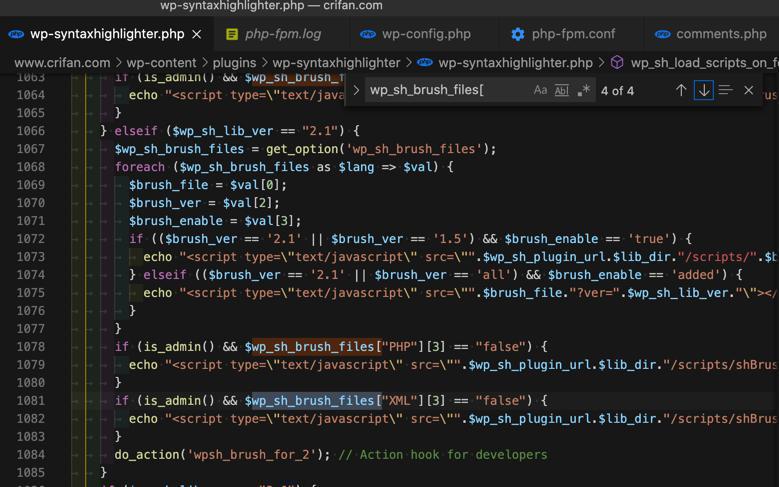Click the log file icon on php-fpm.log tab

pyautogui.click(x=232, y=34)
